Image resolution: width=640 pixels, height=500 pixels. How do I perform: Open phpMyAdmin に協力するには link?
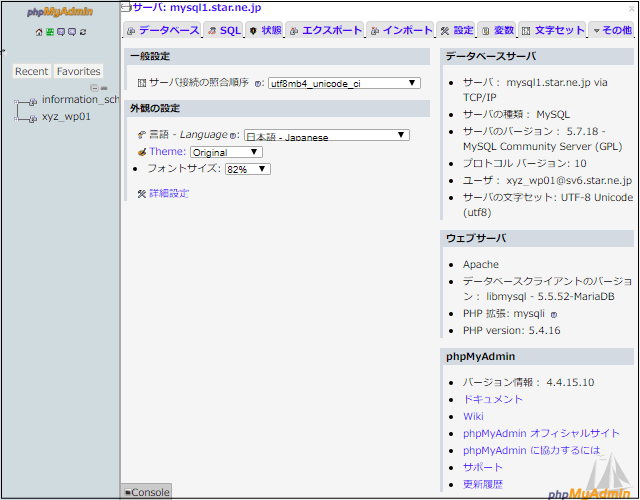(531, 451)
